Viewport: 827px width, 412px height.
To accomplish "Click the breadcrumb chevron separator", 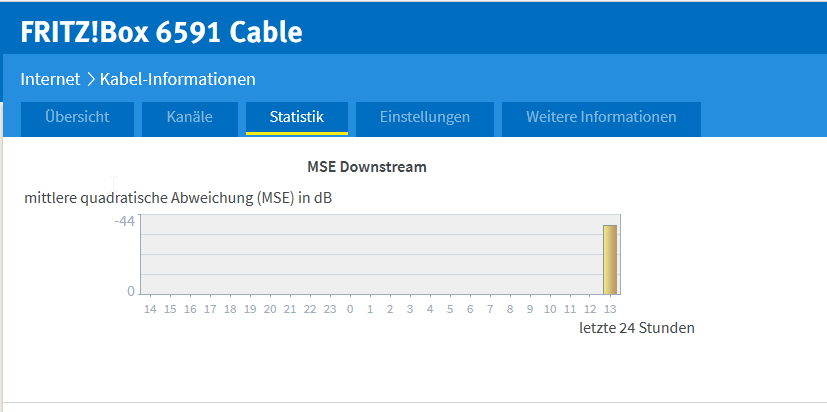I will click(x=90, y=79).
